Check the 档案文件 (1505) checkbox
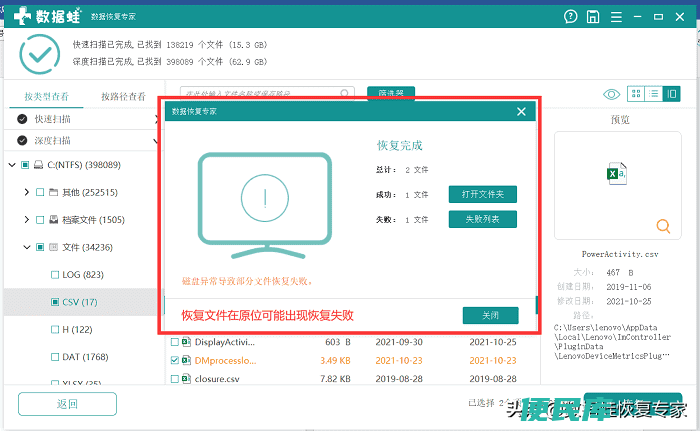This screenshot has height=431, width=700. (x=40, y=220)
